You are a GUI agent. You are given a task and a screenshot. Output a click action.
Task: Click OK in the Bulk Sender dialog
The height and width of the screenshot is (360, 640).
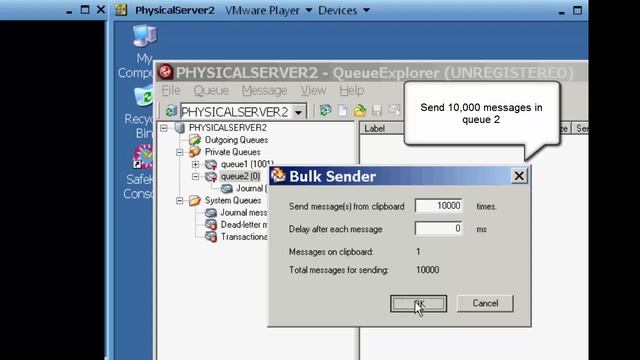418,304
